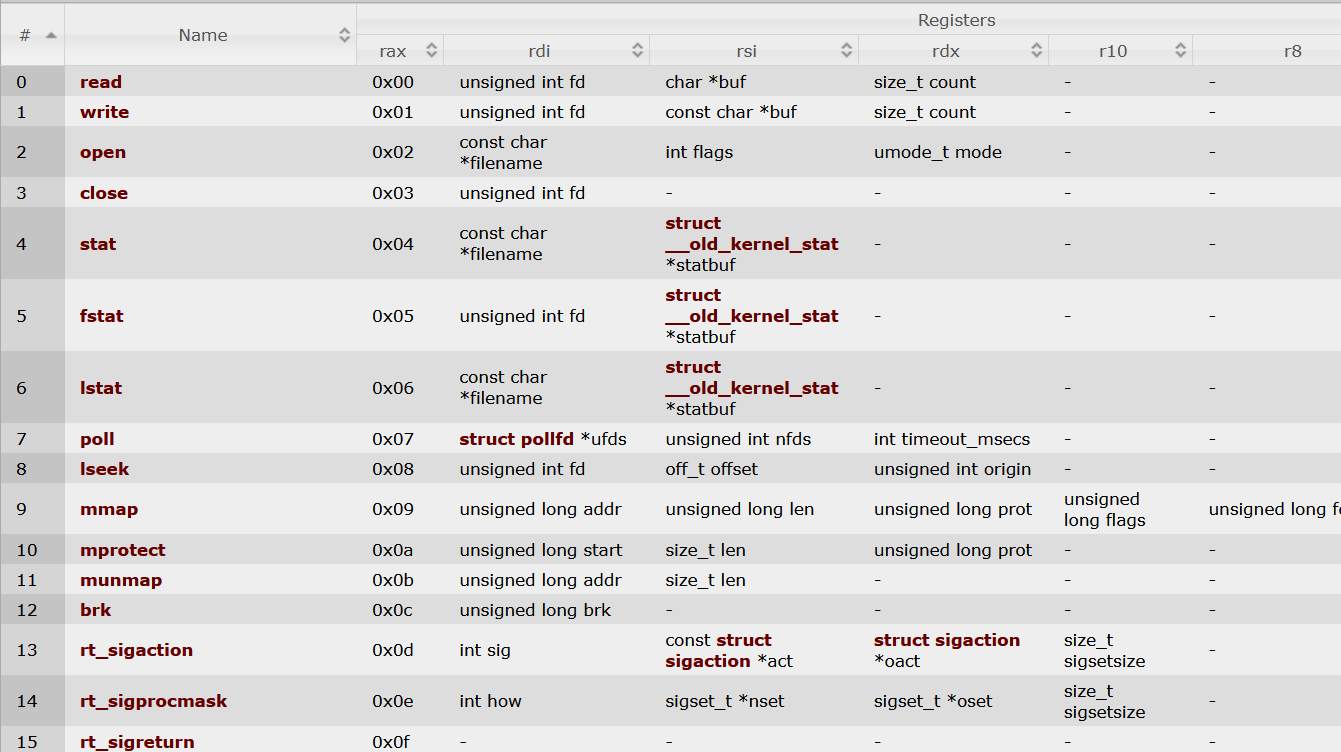Click 'int sig' cell
Image resolution: width=1341 pixels, height=752 pixels.
[x=485, y=650]
